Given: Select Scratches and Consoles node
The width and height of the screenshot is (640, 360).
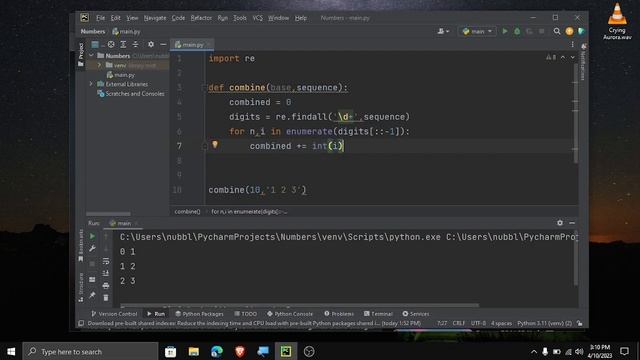Looking at the screenshot, I should click(x=131, y=94).
